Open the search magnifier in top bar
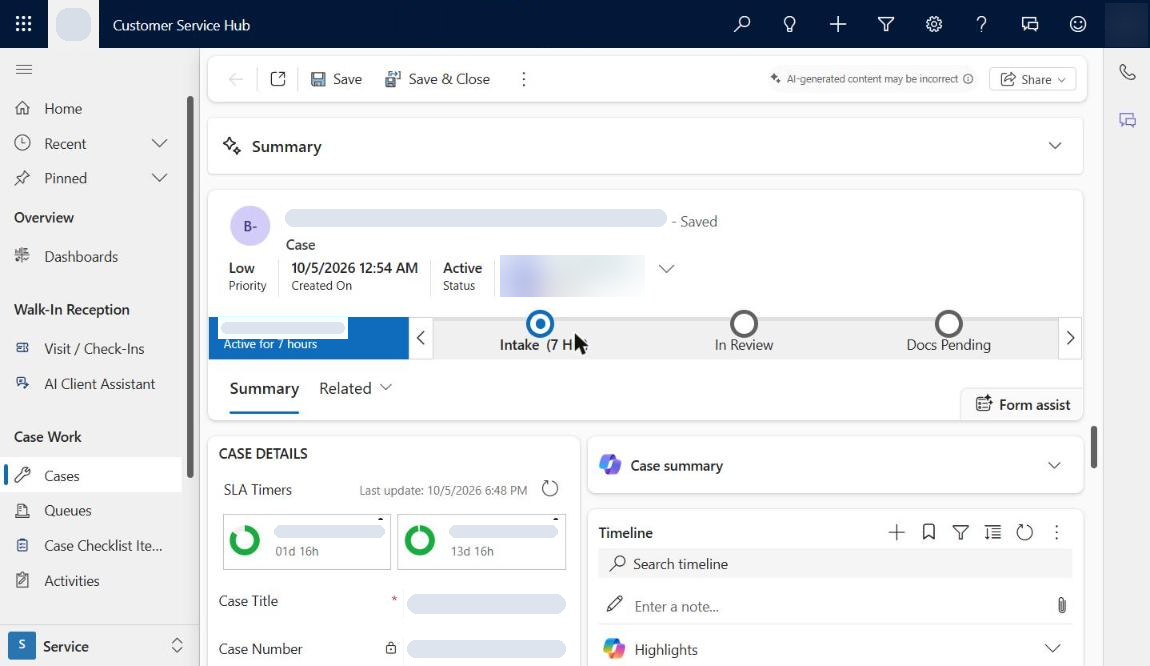The image size is (1150, 666). pyautogui.click(x=741, y=24)
